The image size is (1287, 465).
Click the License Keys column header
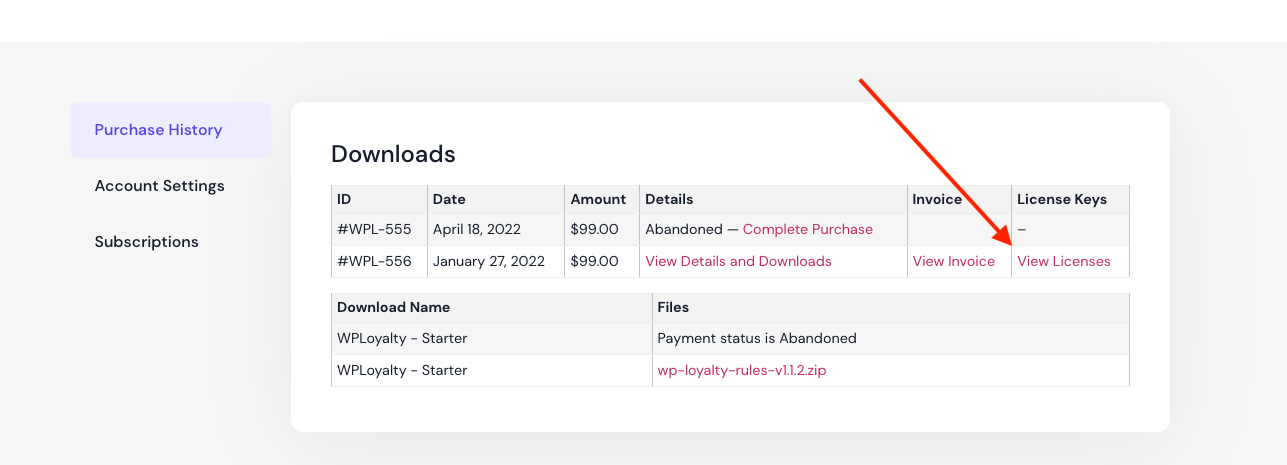[1061, 199]
